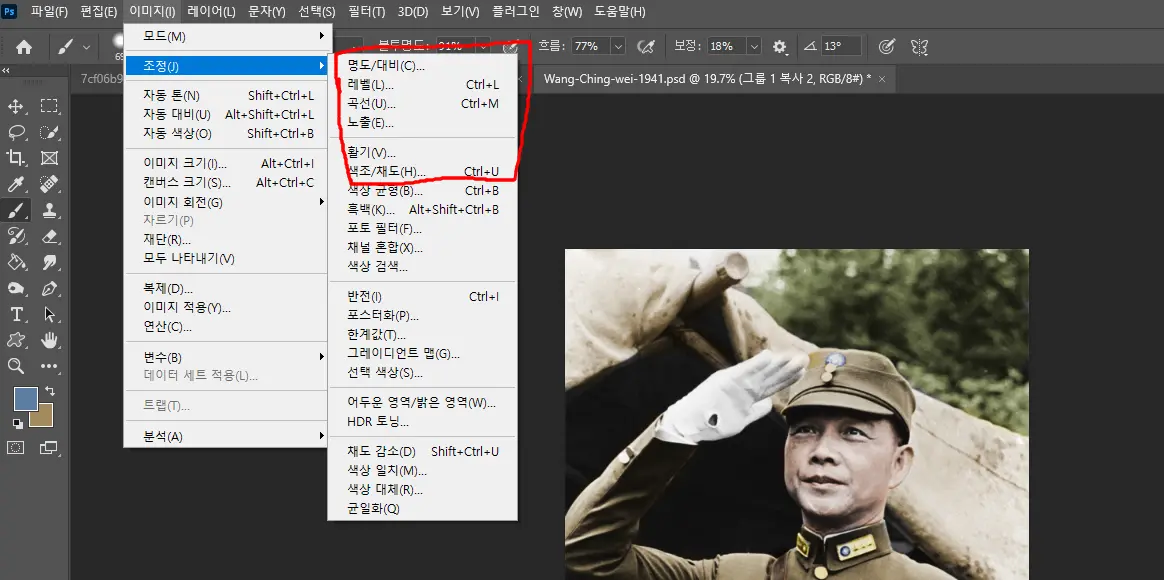Expand the 이미지 회전(G) submenu
Image resolution: width=1164 pixels, height=580 pixels.
[227, 202]
